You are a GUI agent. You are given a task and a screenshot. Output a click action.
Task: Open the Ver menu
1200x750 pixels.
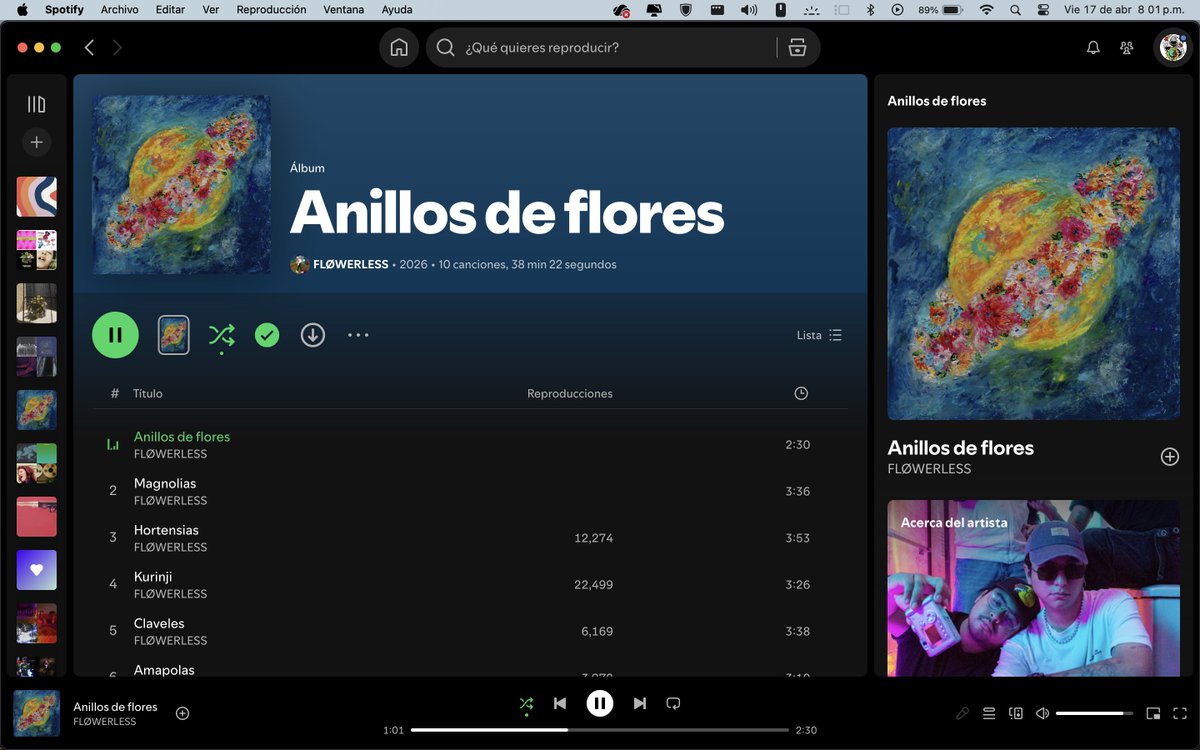click(x=211, y=10)
